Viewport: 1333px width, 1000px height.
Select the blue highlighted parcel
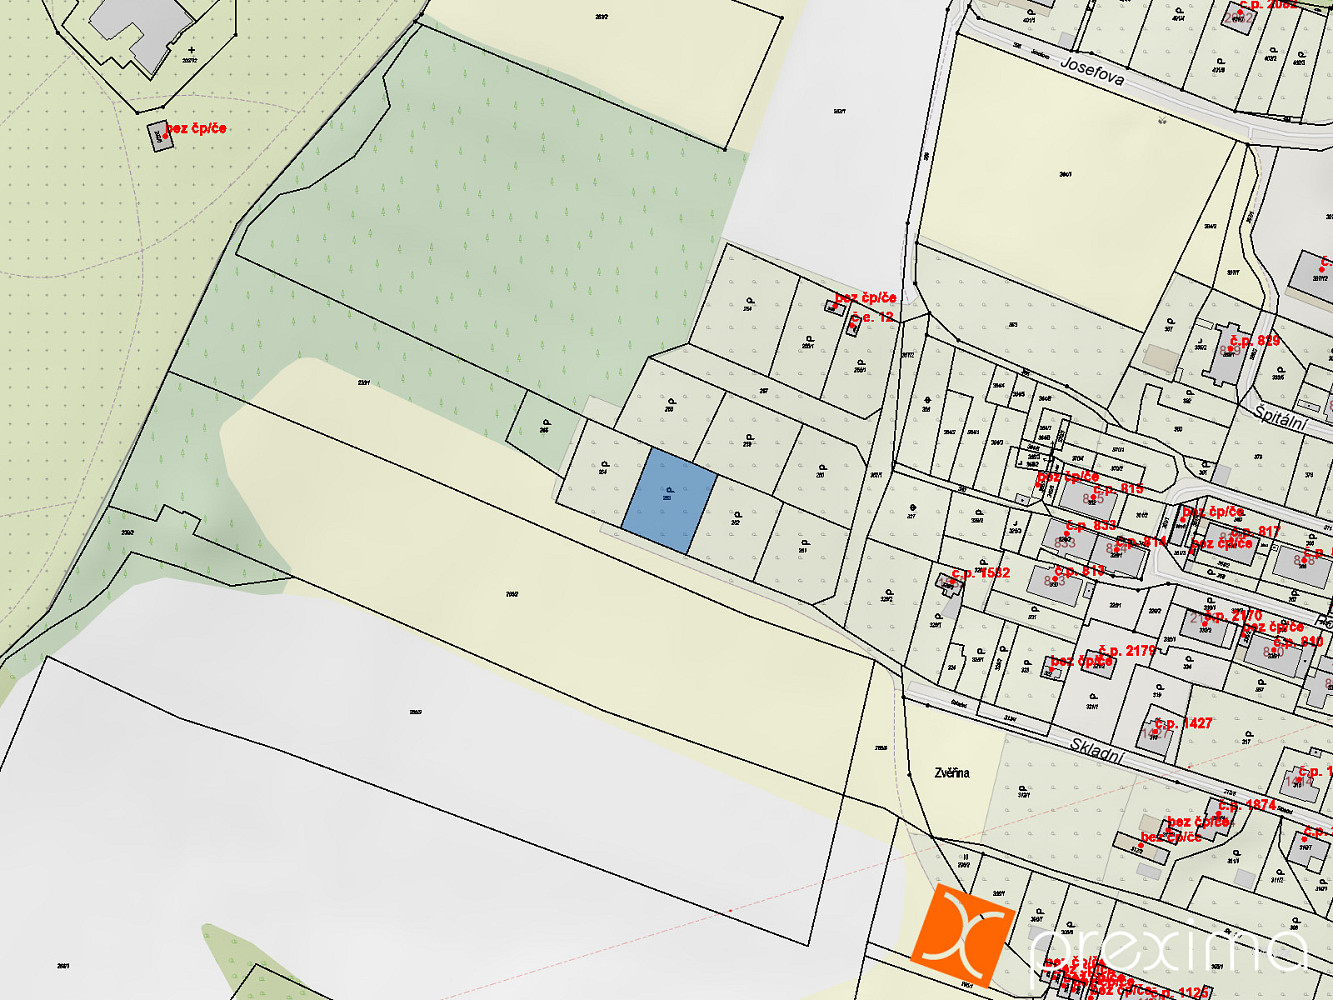[x=669, y=500]
